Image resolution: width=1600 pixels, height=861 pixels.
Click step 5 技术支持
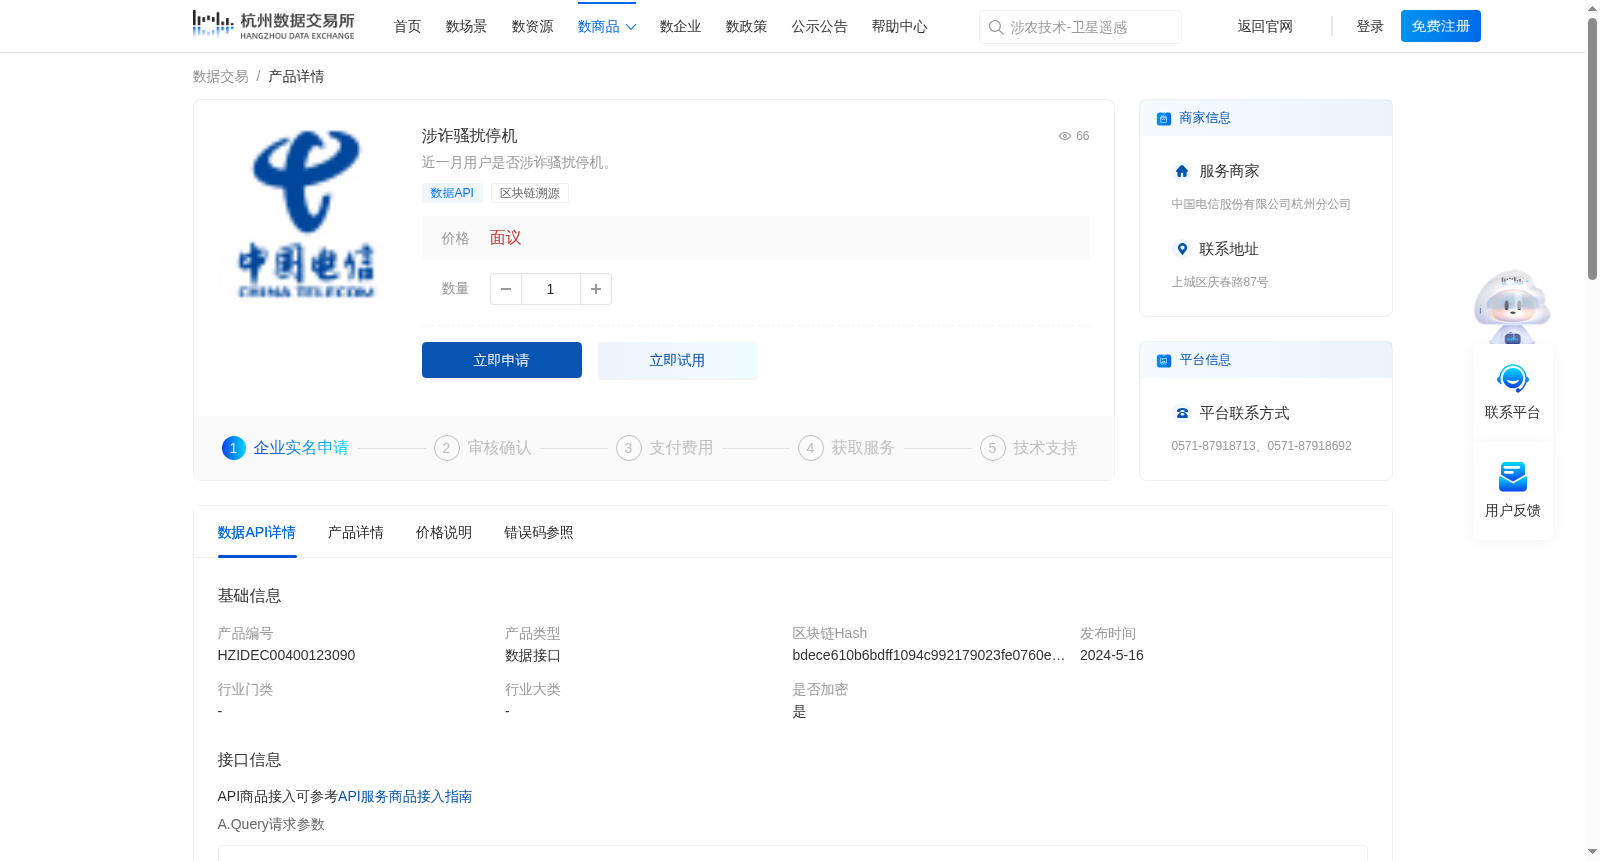click(x=1030, y=448)
